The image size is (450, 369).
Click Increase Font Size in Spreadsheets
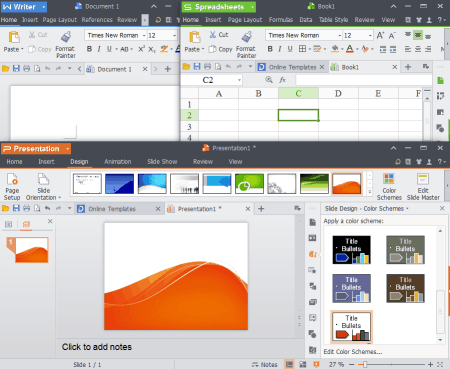coord(380,35)
